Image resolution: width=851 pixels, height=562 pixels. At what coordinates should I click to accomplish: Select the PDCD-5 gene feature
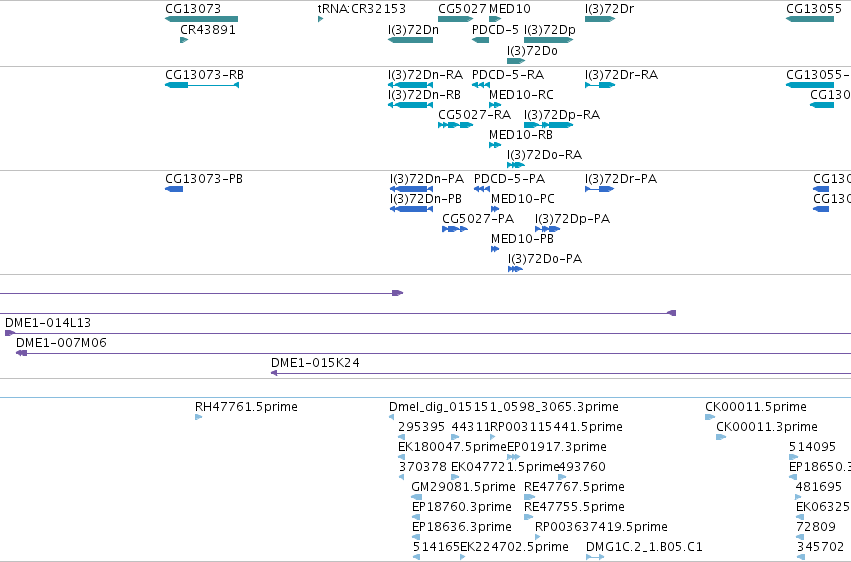coord(480,40)
